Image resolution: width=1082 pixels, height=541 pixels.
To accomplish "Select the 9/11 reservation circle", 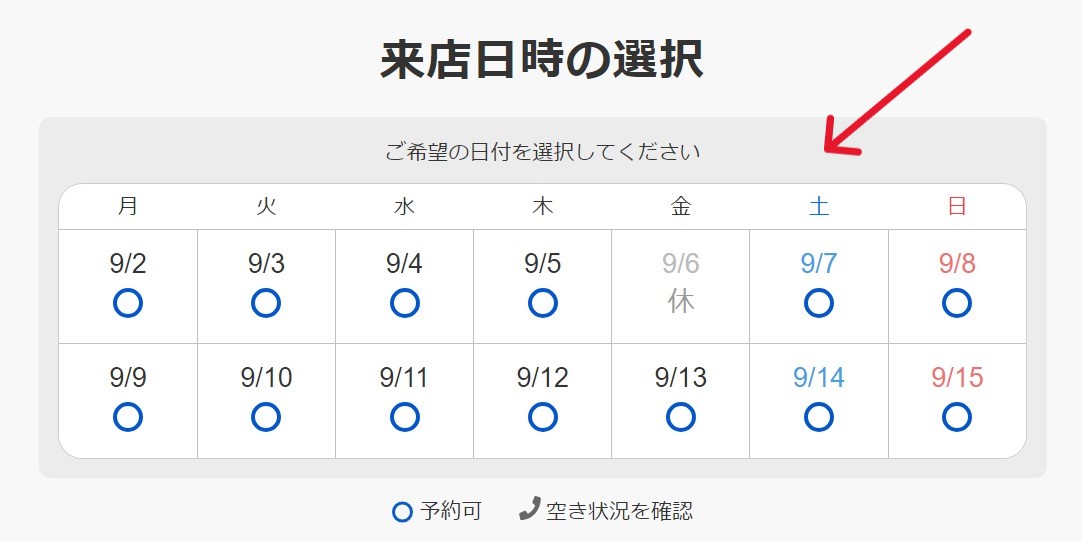I will coord(404,416).
